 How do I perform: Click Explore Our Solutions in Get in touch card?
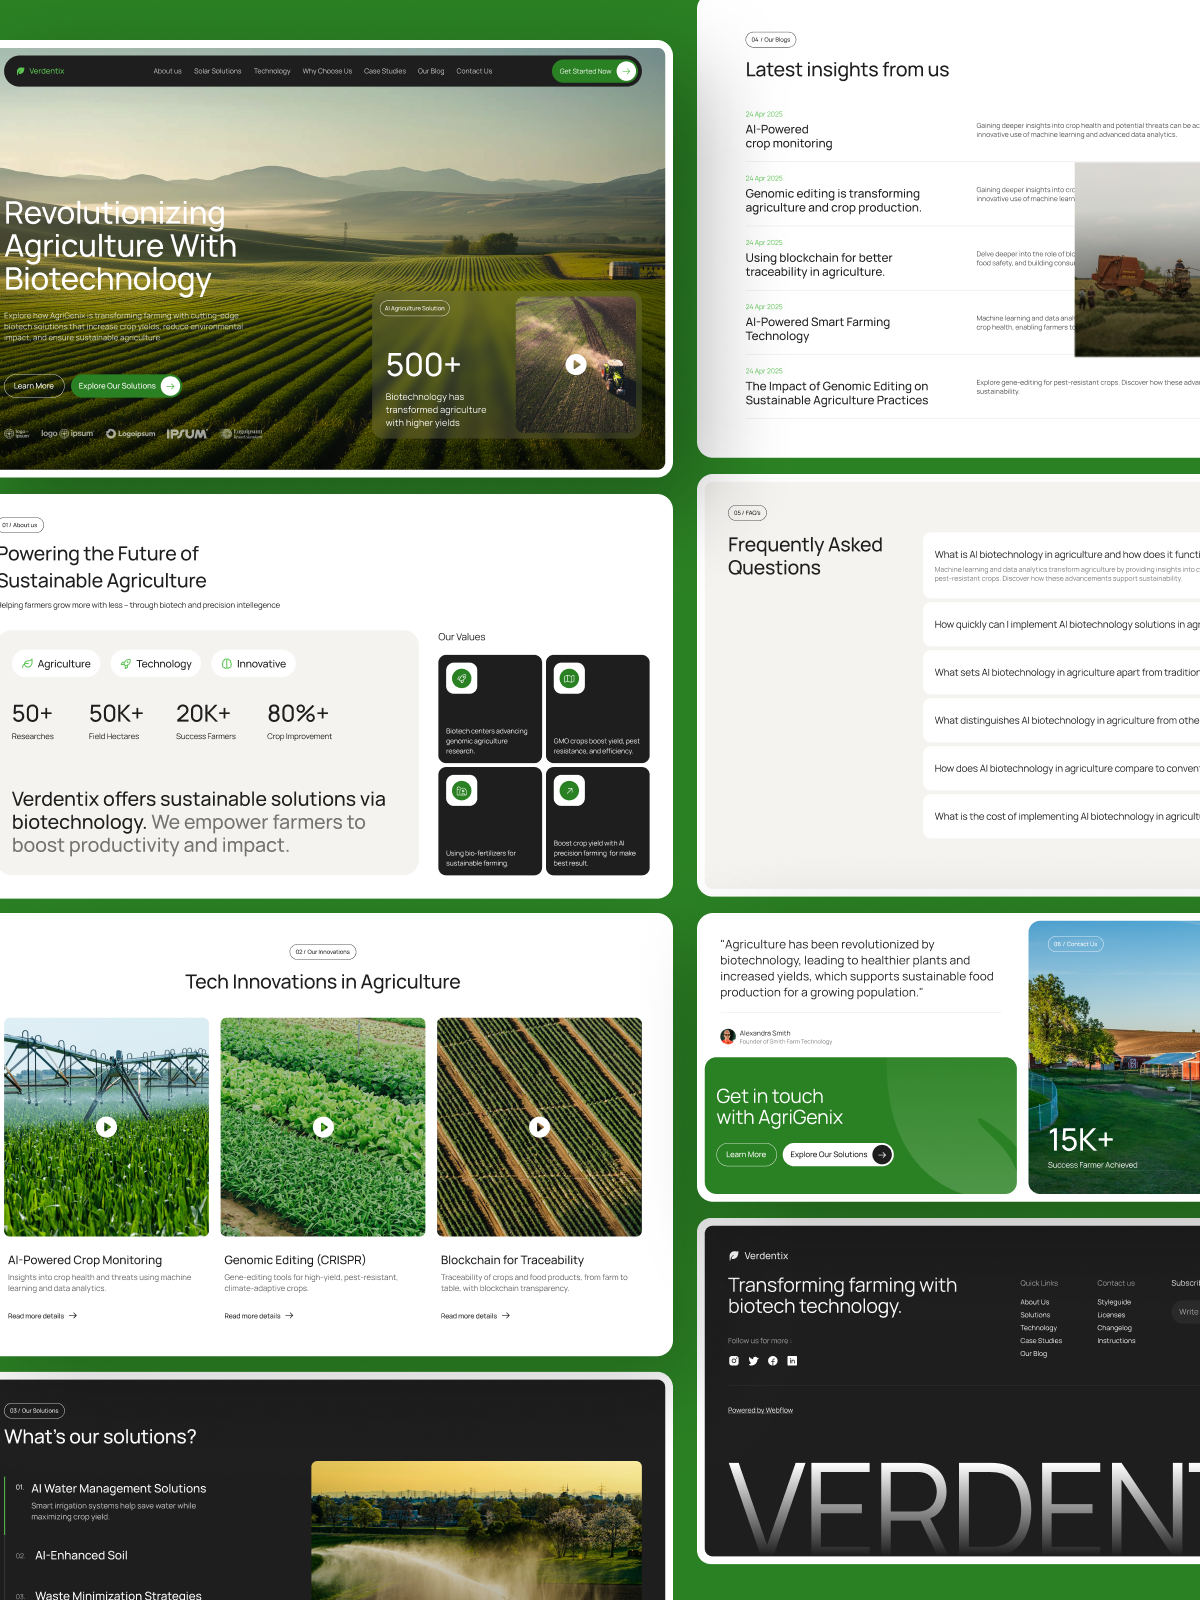point(838,1154)
